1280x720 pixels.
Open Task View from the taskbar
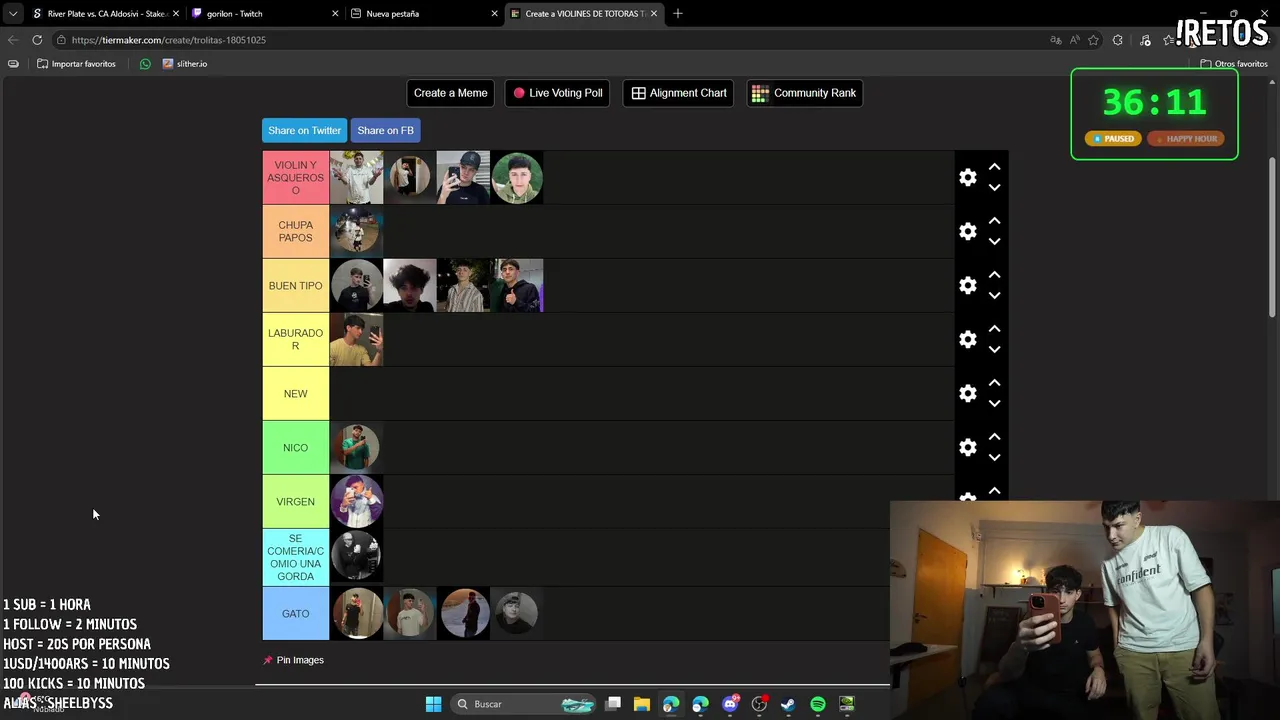613,704
